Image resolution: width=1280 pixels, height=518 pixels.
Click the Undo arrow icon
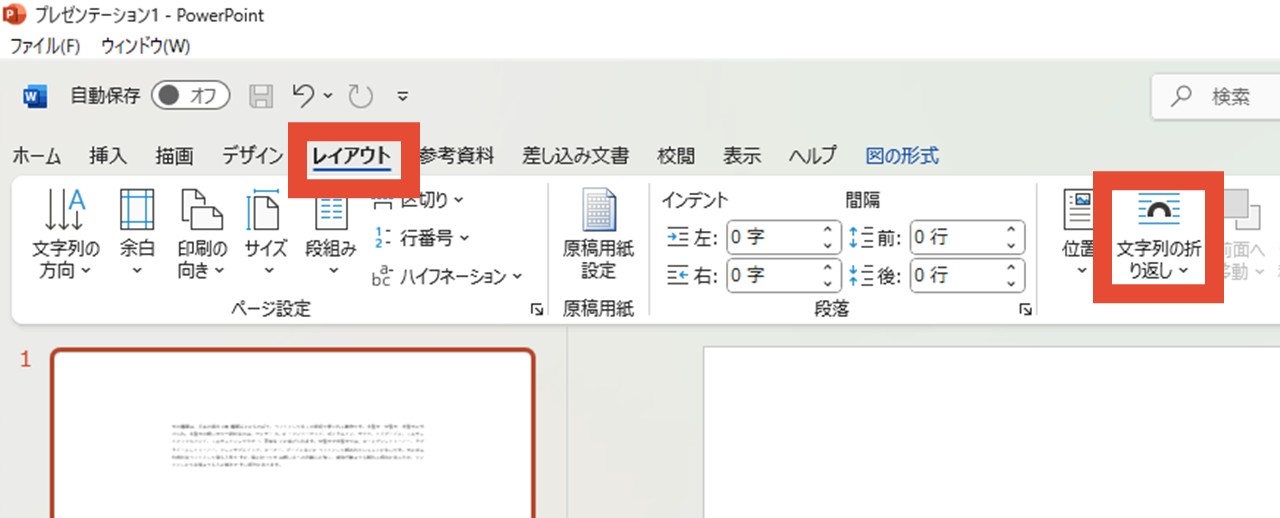point(304,96)
